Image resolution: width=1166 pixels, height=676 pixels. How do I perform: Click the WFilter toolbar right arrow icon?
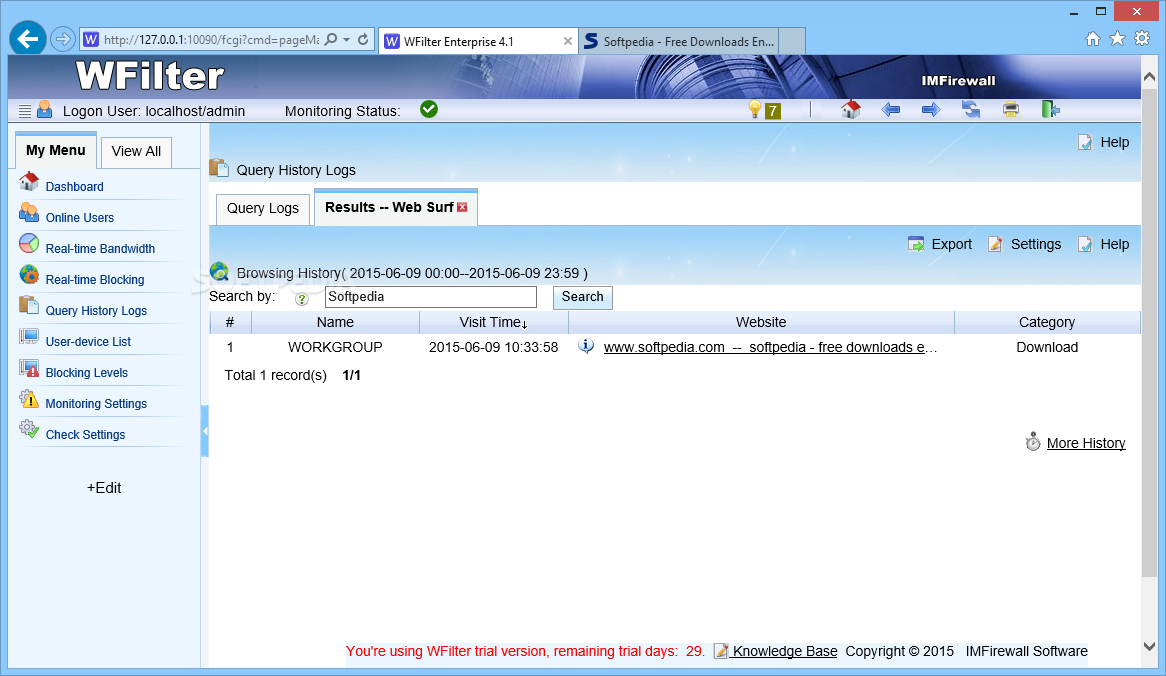(931, 110)
